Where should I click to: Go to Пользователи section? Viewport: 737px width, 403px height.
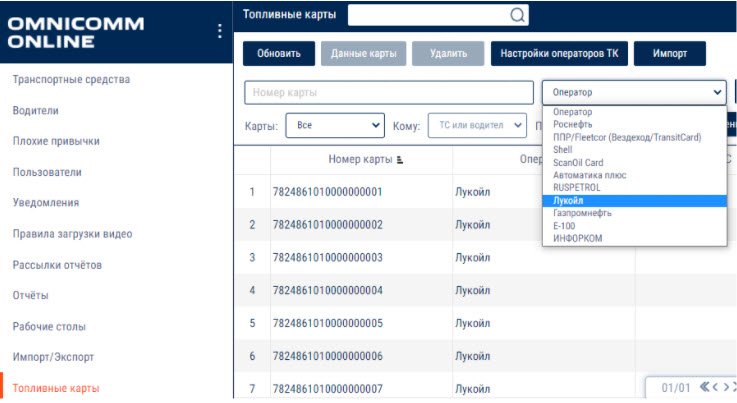click(x=47, y=172)
